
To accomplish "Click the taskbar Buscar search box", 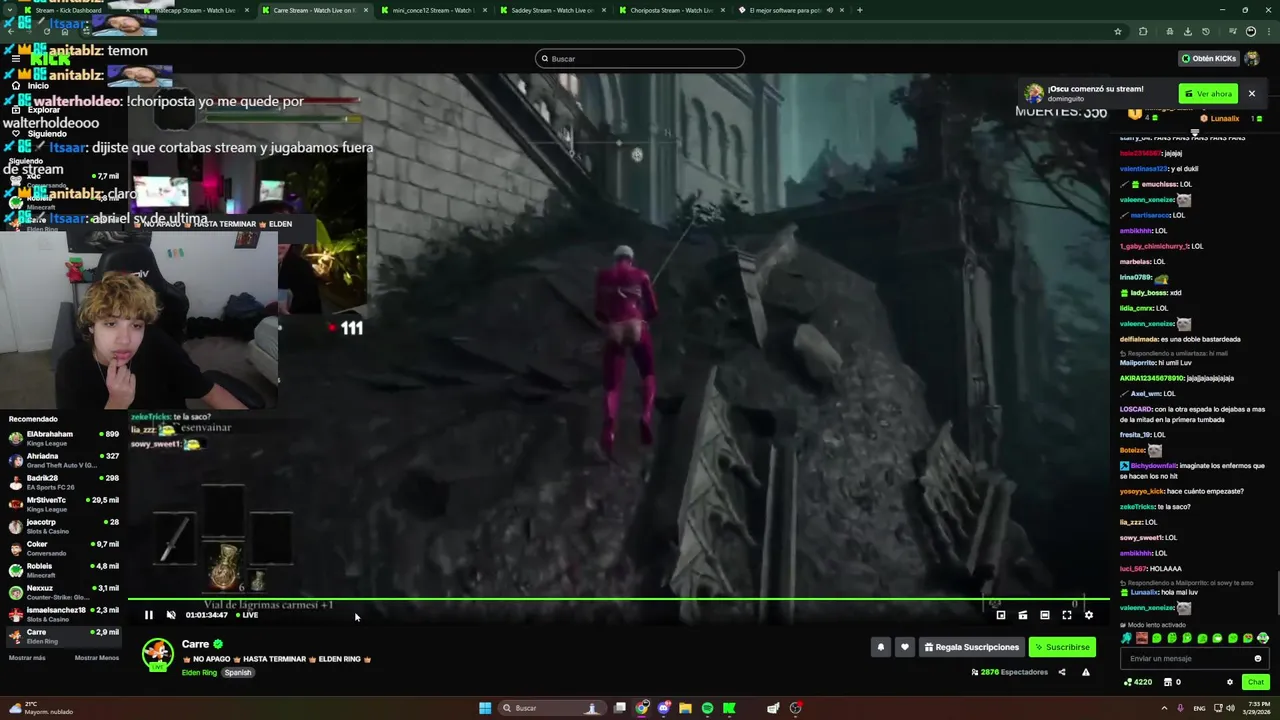I will pyautogui.click(x=553, y=708).
